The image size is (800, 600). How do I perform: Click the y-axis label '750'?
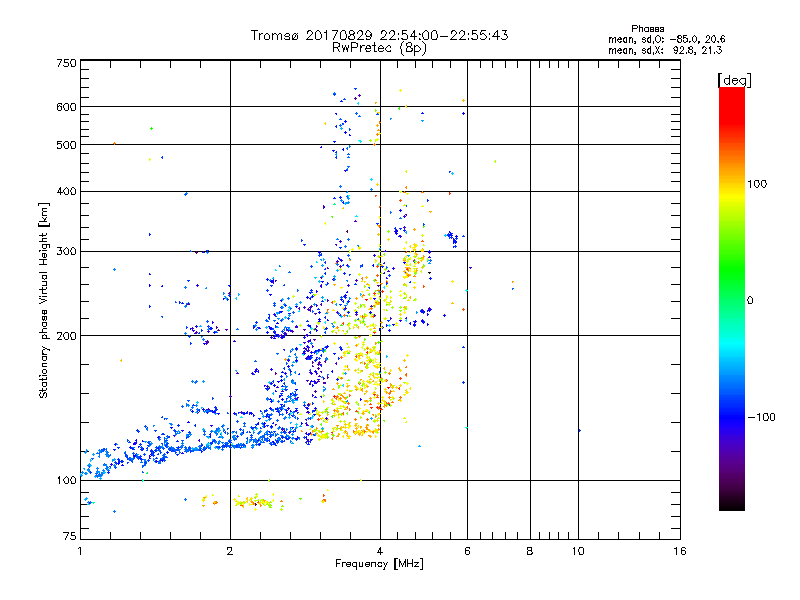pyautogui.click(x=66, y=63)
